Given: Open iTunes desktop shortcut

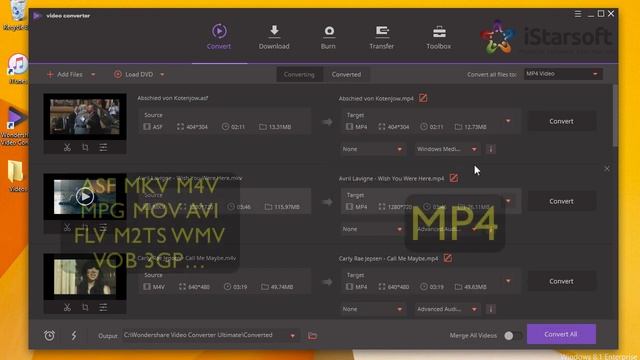Looking at the screenshot, I should (x=17, y=68).
